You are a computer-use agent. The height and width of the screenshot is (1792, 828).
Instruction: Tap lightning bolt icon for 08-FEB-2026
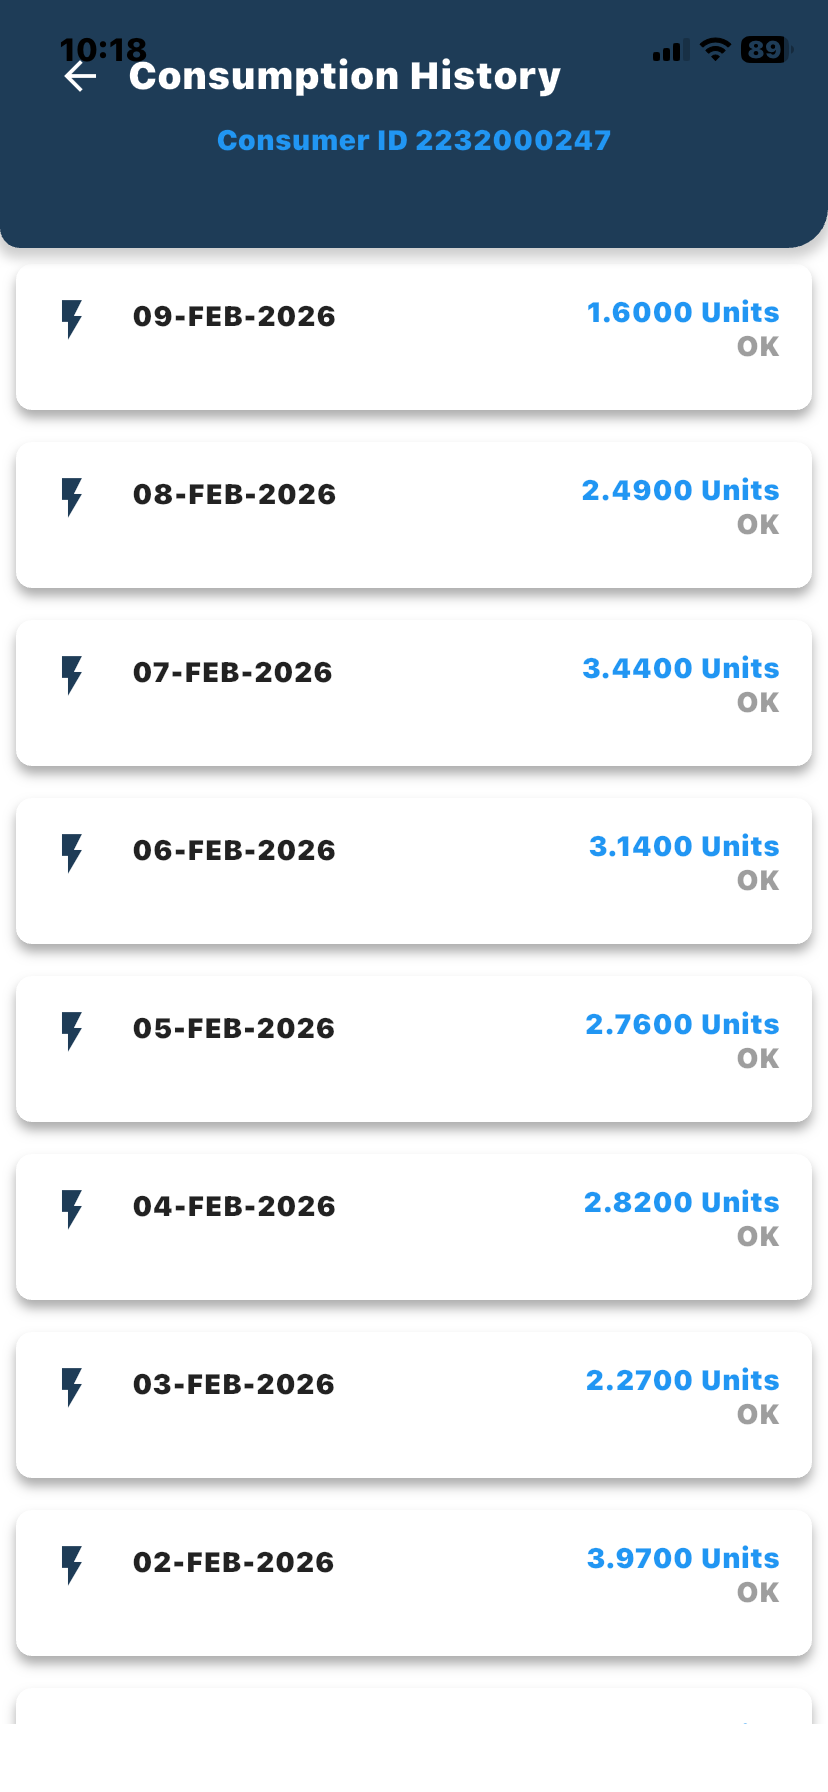[72, 497]
